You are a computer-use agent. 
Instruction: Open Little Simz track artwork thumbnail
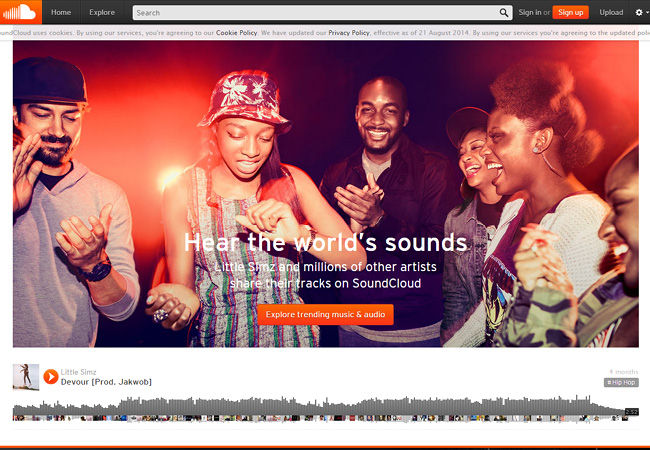pyautogui.click(x=26, y=377)
